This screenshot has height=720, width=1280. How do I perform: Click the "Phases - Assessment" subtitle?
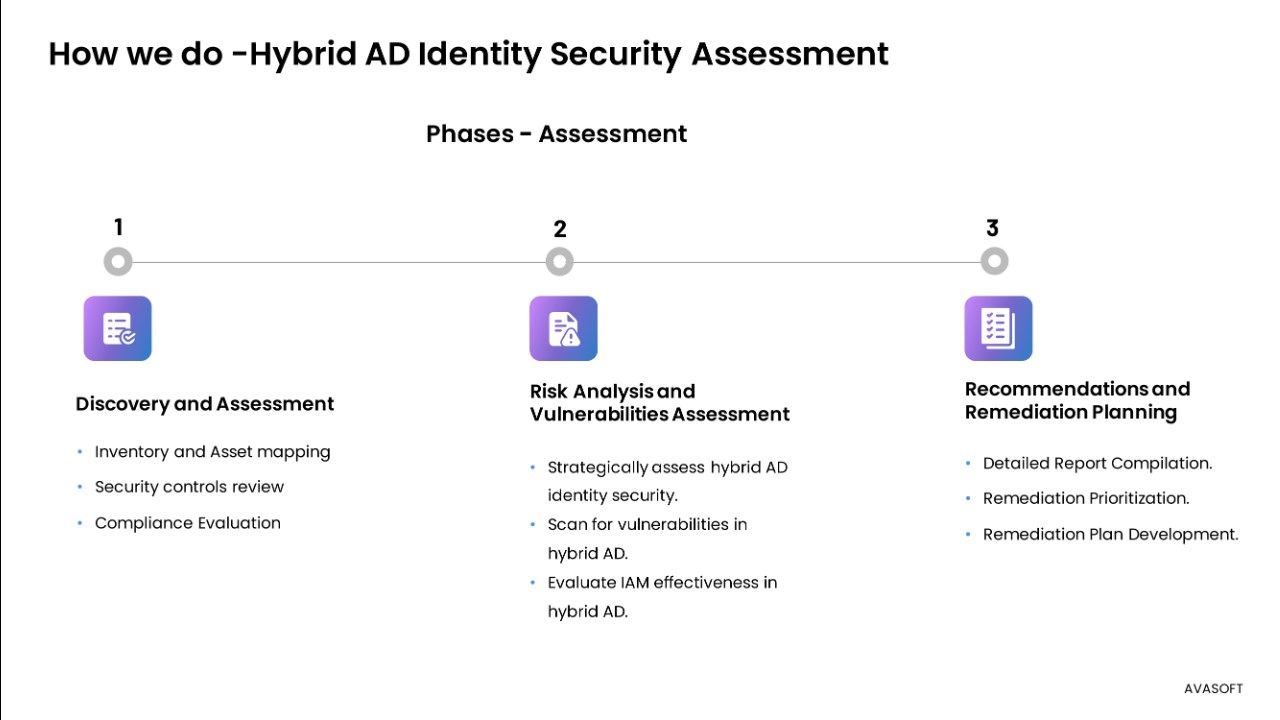click(556, 134)
